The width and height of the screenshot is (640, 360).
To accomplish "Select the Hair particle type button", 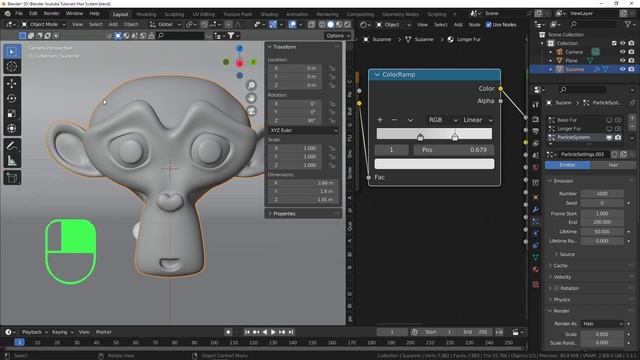I will click(x=613, y=165).
